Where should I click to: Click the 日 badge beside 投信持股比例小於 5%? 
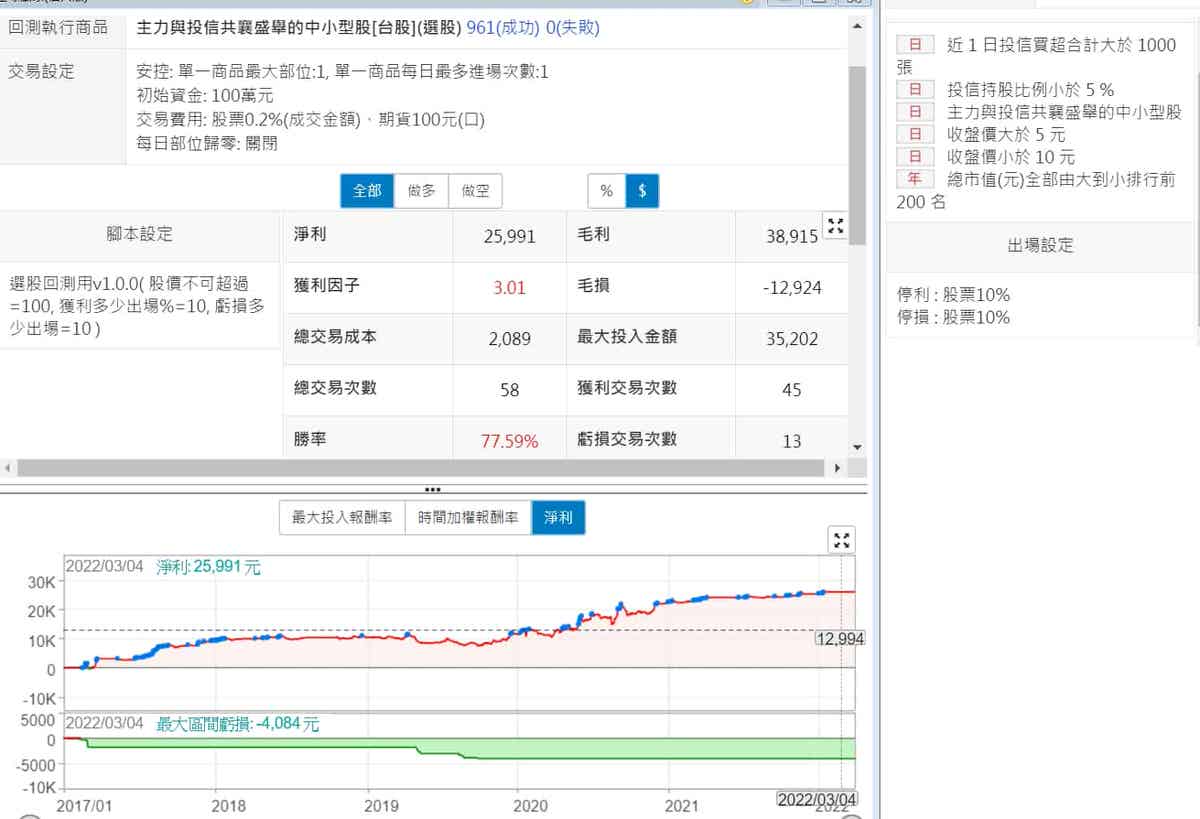(915, 89)
